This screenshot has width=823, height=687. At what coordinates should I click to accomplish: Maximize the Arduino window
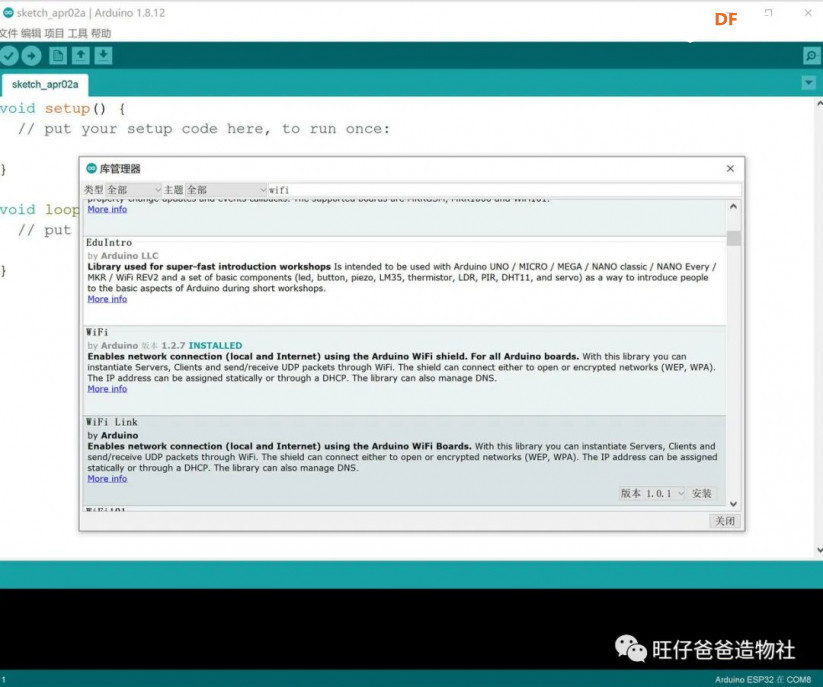tap(768, 13)
